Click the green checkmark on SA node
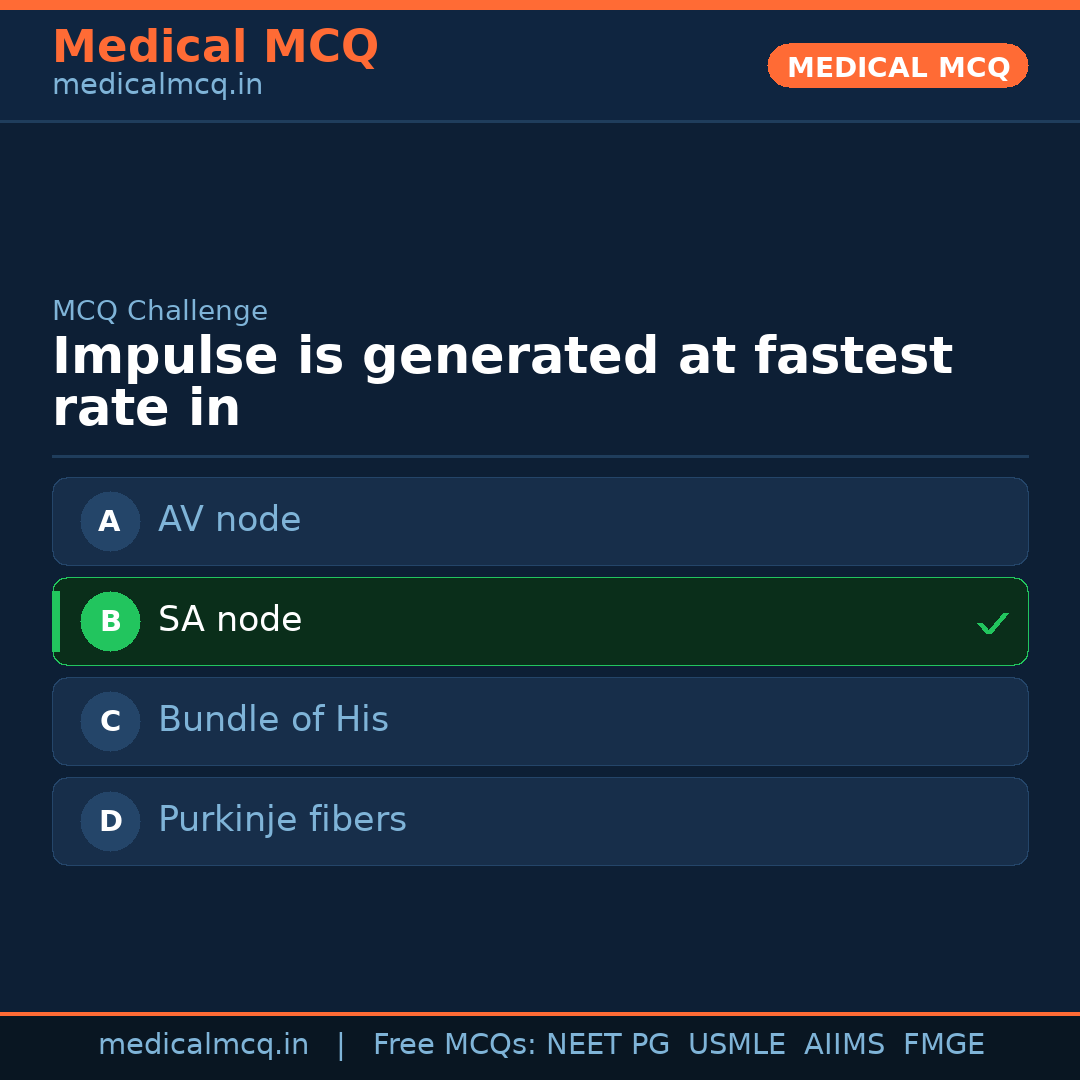The image size is (1080, 1080). [x=993, y=623]
